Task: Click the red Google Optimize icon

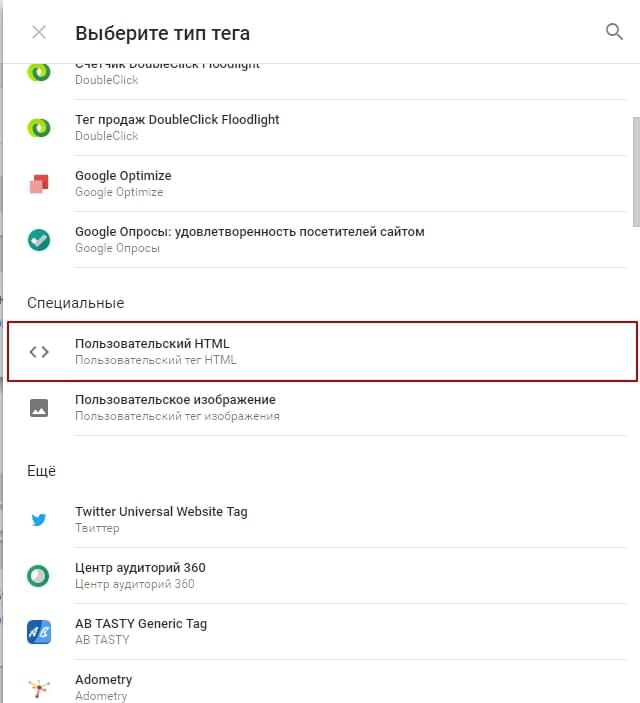Action: 39,184
